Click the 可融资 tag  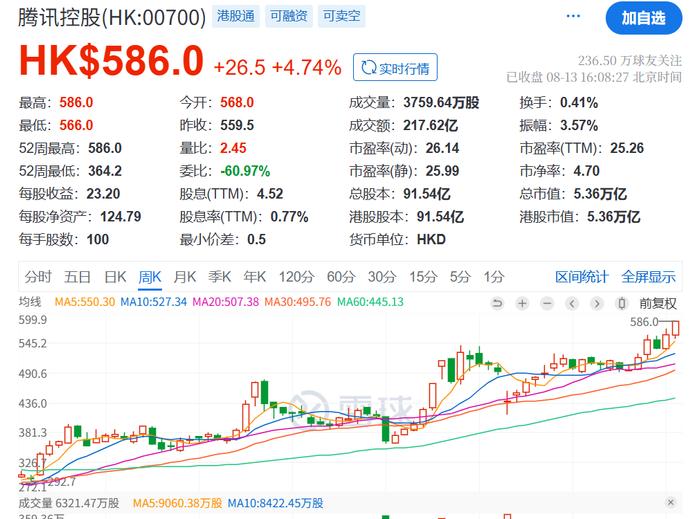[289, 16]
